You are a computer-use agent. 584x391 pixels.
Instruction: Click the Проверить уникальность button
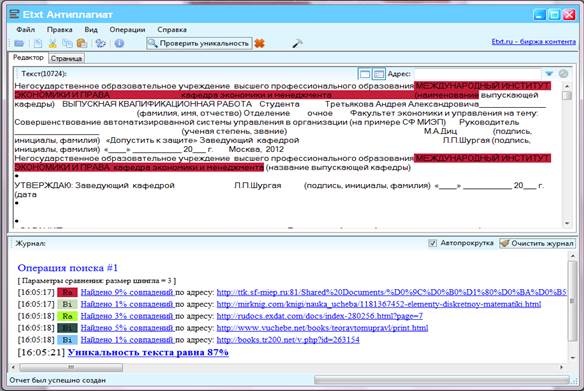(199, 44)
